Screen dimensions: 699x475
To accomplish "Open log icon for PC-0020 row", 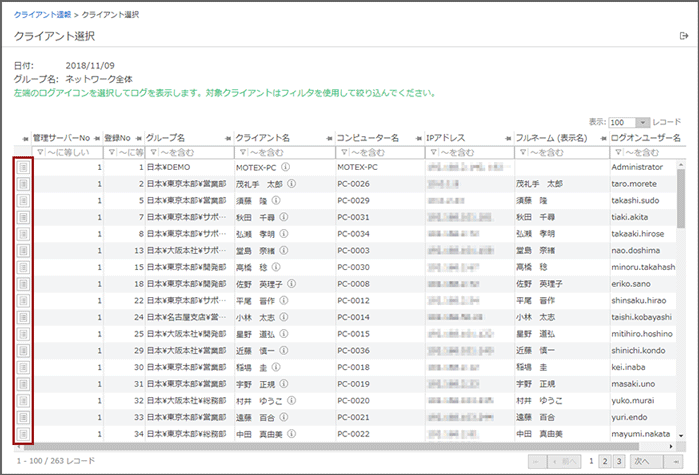I will 24,401.
